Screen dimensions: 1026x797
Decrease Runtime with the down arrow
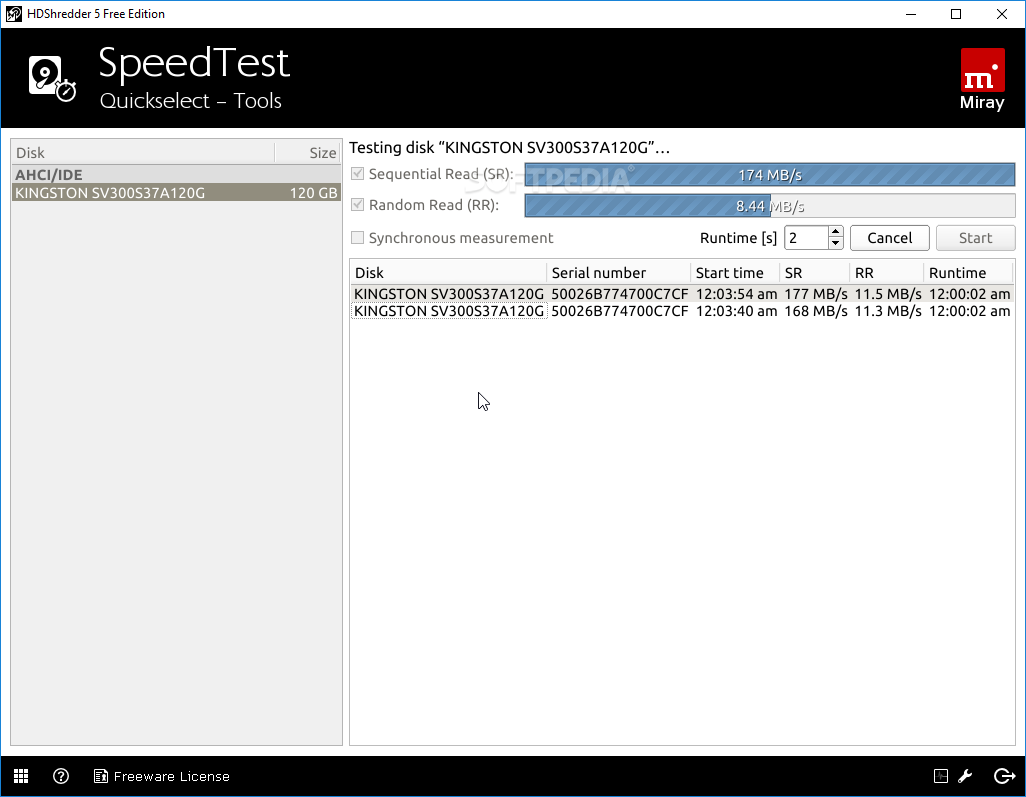(836, 243)
